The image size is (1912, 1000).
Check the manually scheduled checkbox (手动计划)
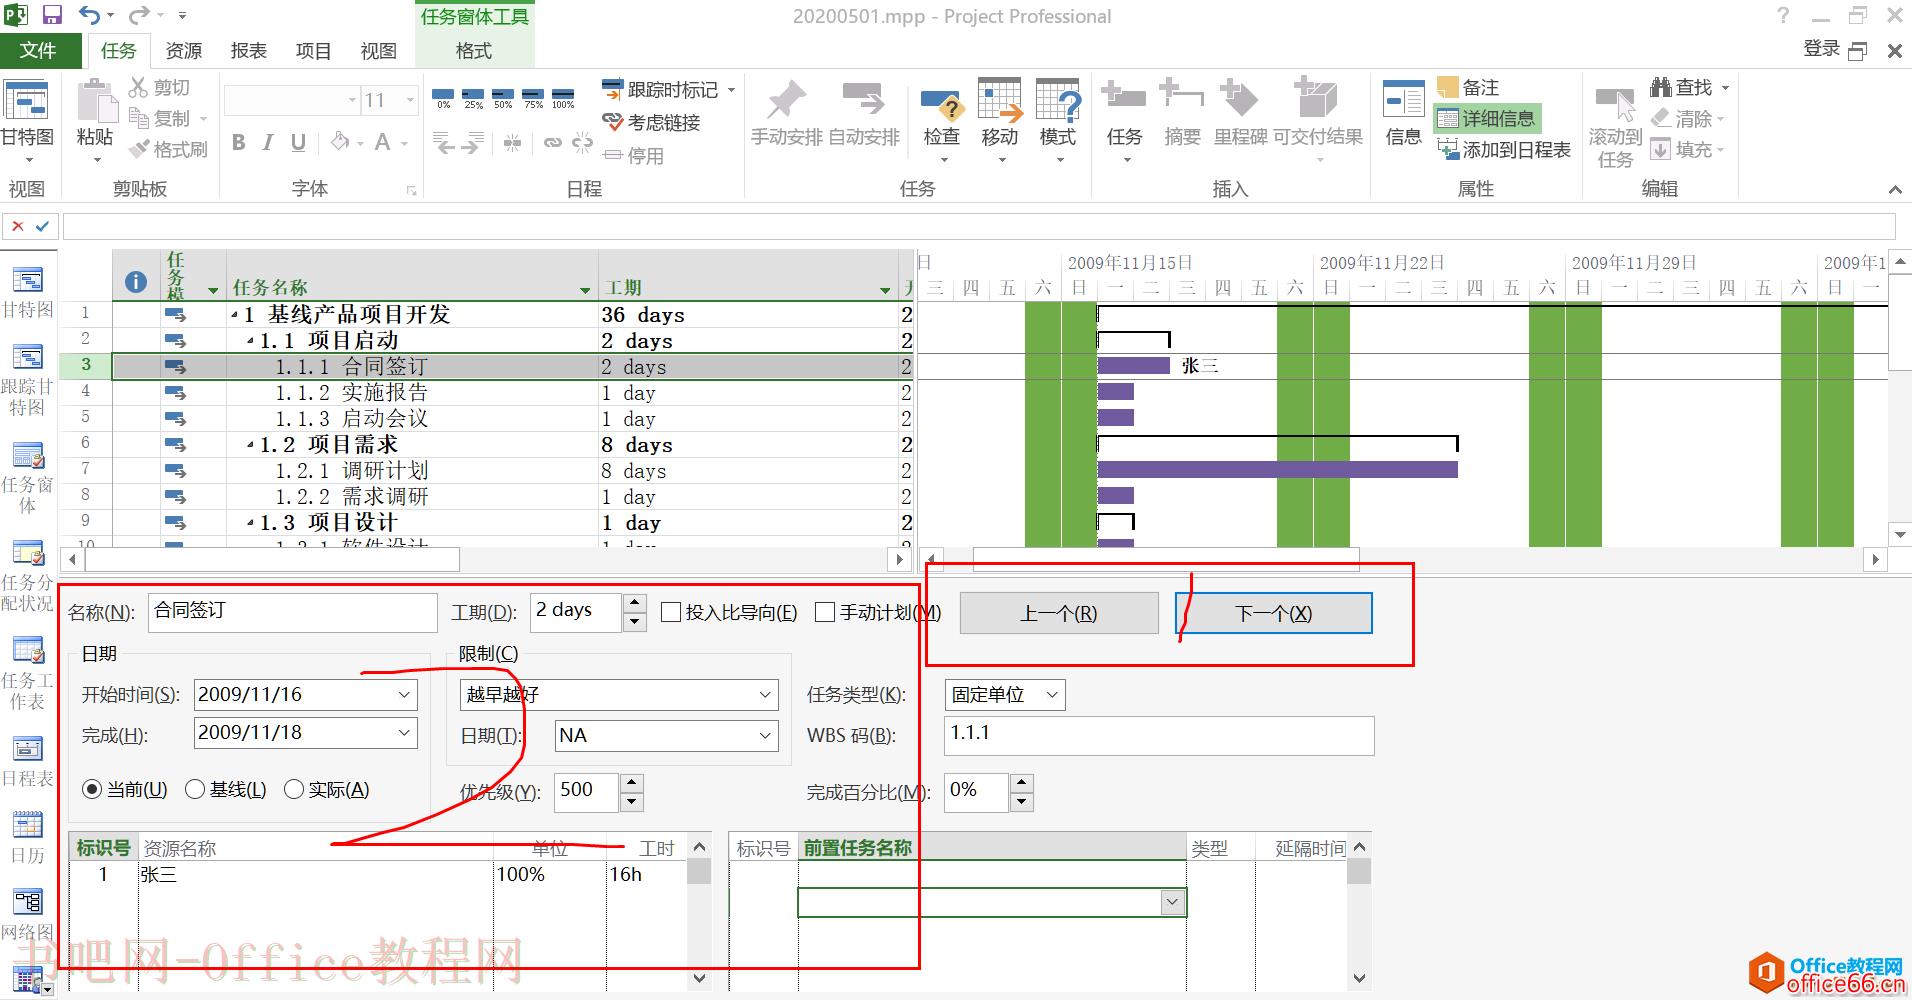coord(825,612)
